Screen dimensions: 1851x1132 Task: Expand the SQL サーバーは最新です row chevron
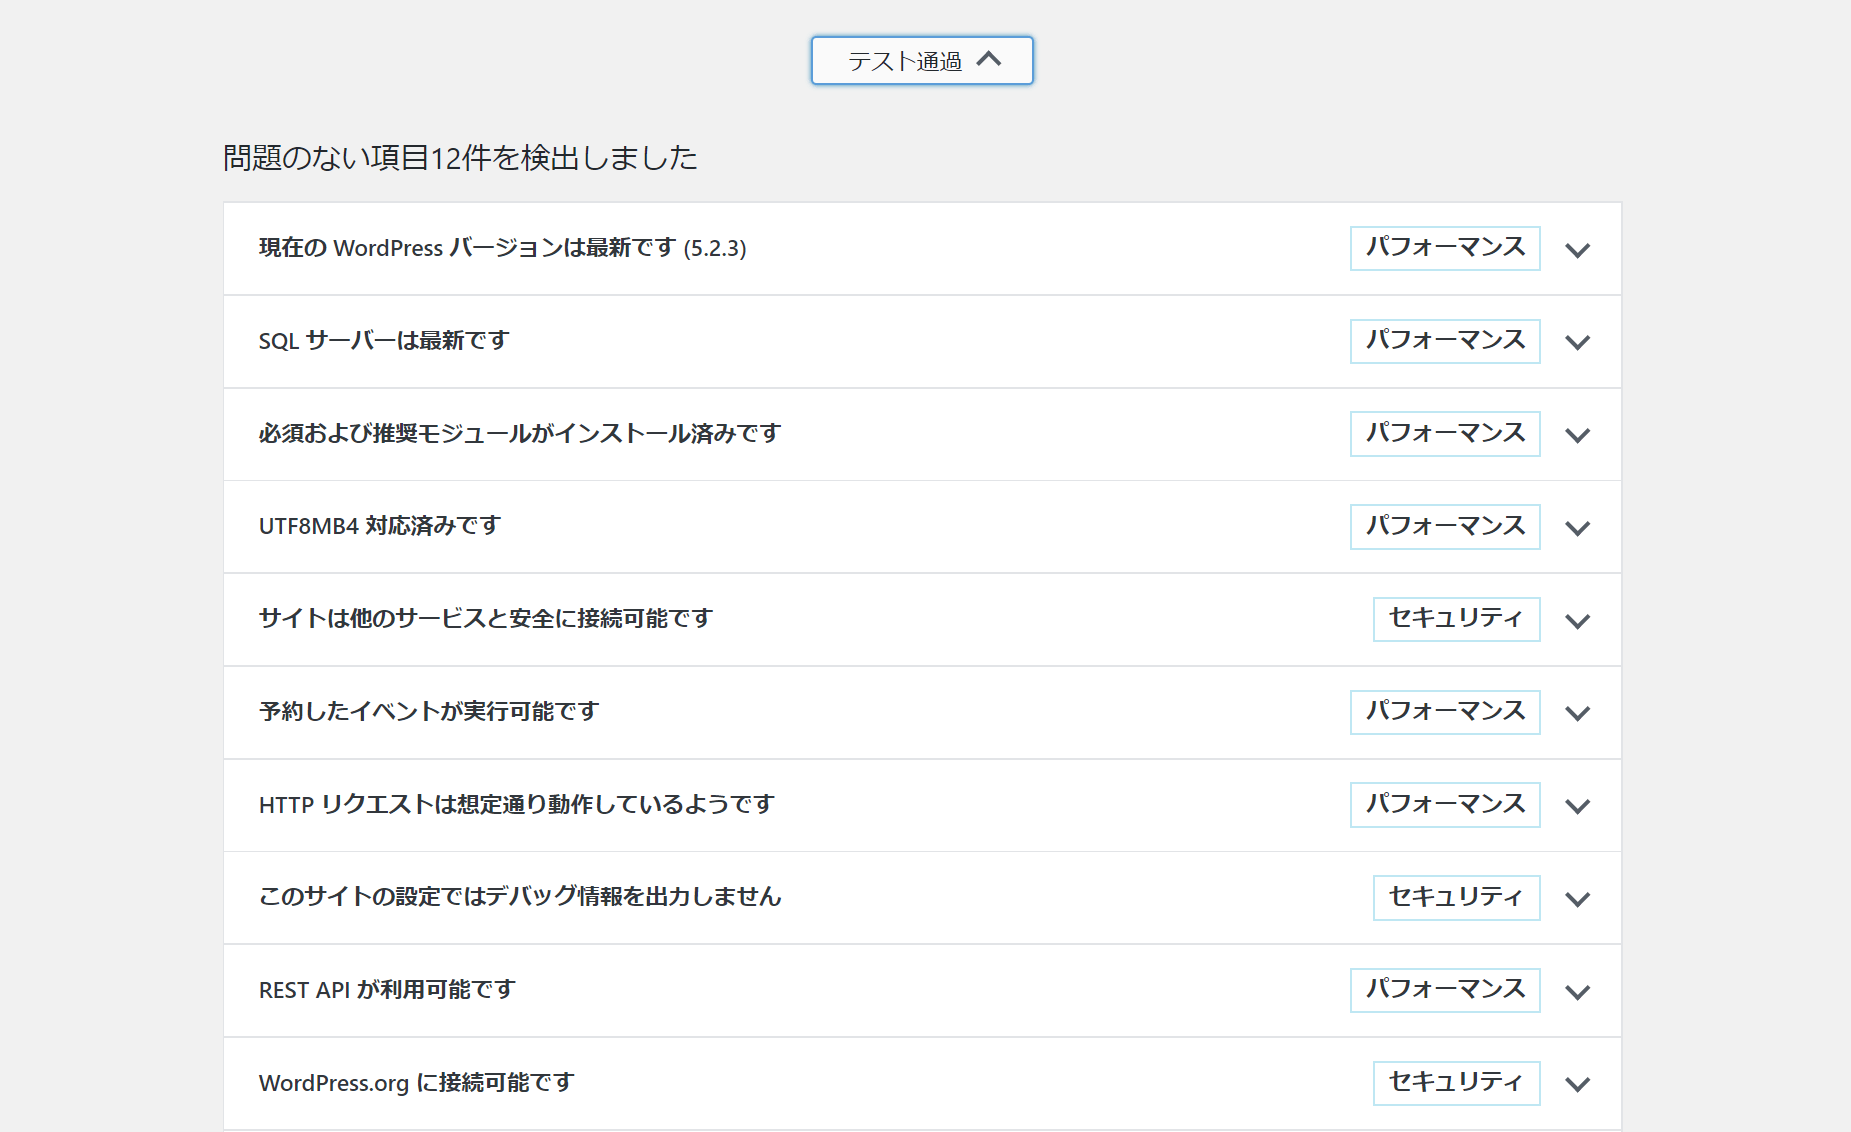[1577, 342]
